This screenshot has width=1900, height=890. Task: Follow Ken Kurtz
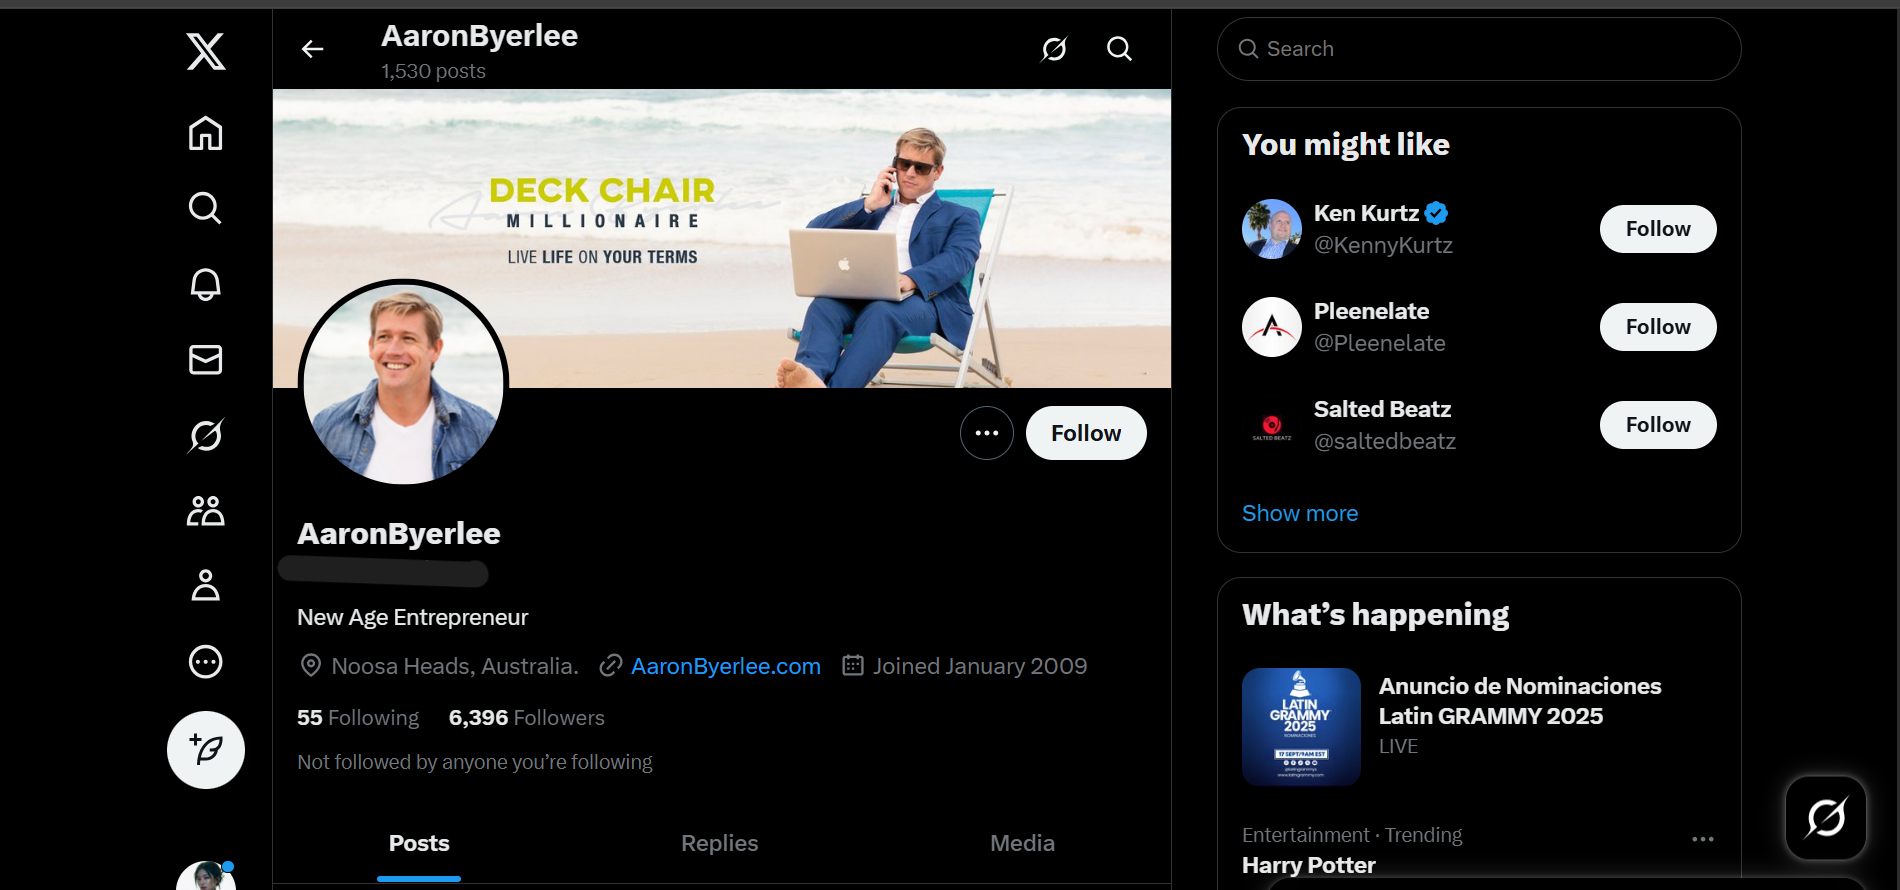[x=1657, y=229]
